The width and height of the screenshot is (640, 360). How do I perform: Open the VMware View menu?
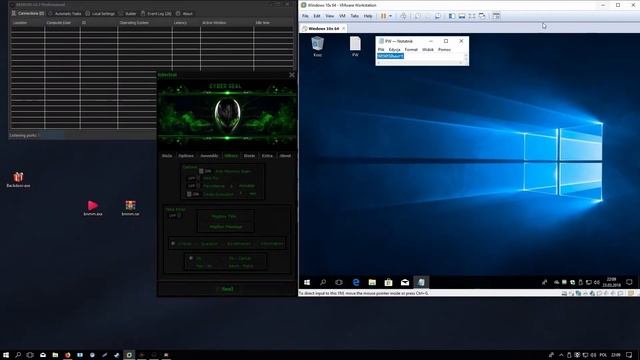(x=329, y=16)
